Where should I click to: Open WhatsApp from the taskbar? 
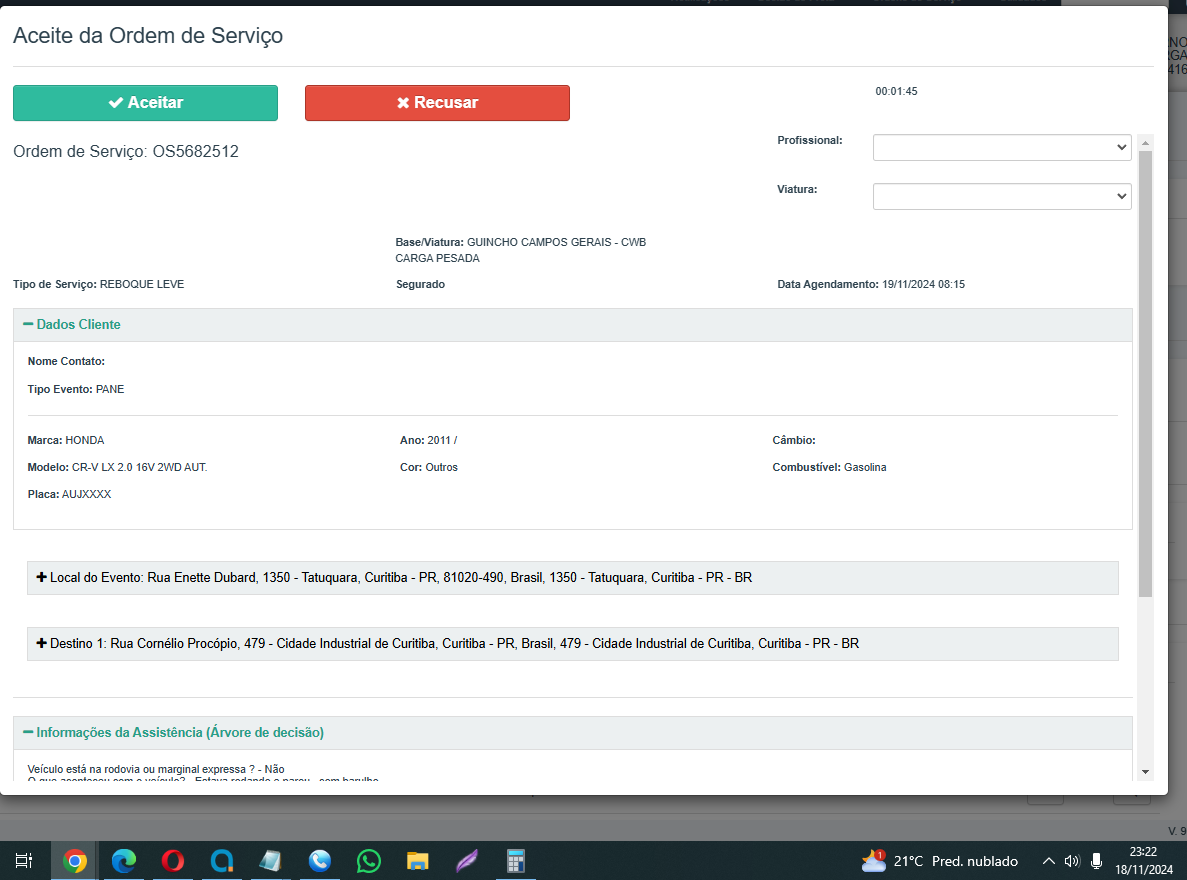tap(369, 861)
